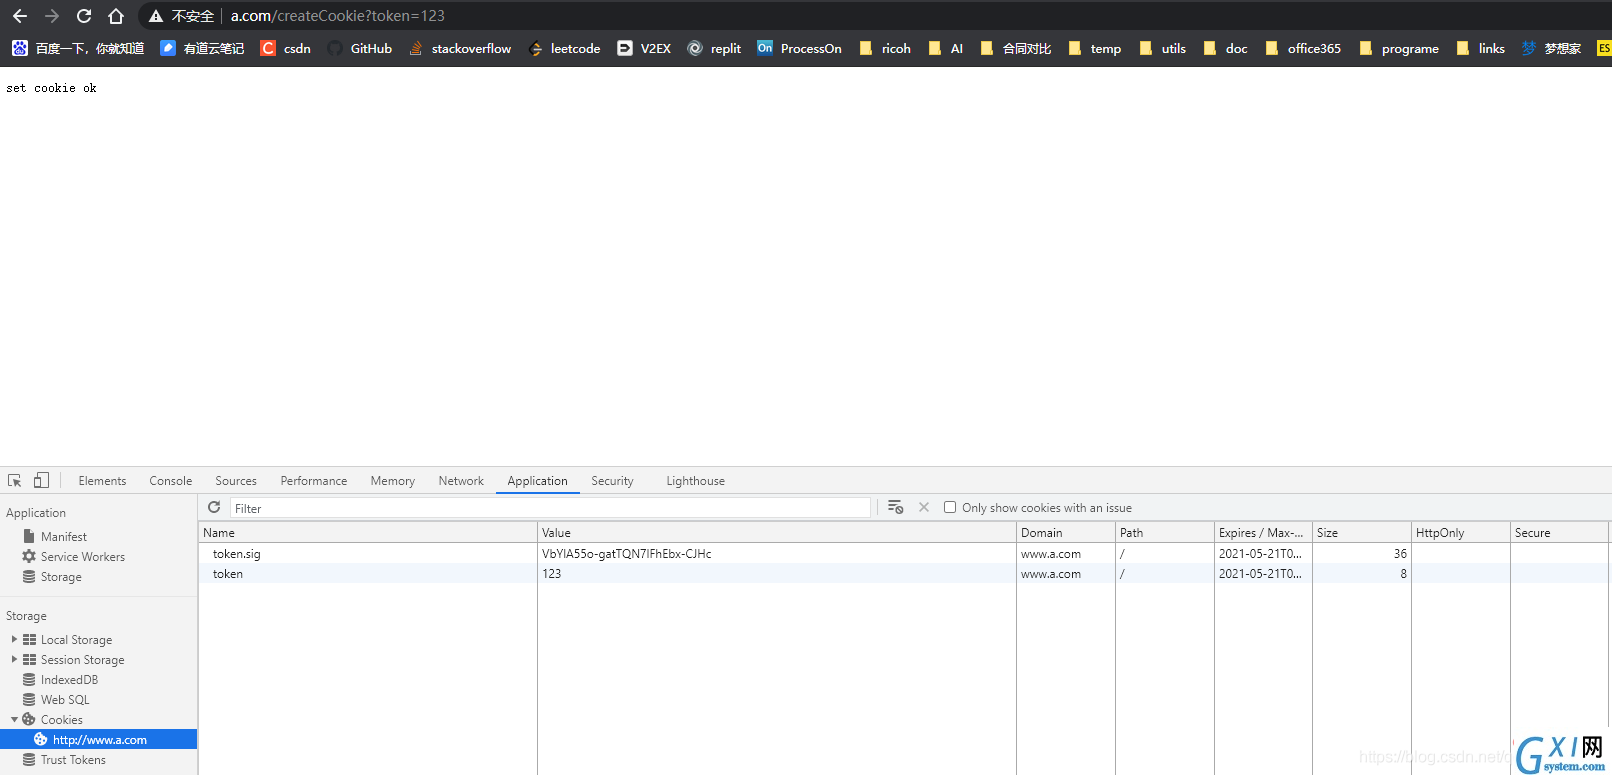Expand the Local Storage tree arrow
The width and height of the screenshot is (1612, 775).
click(x=14, y=640)
